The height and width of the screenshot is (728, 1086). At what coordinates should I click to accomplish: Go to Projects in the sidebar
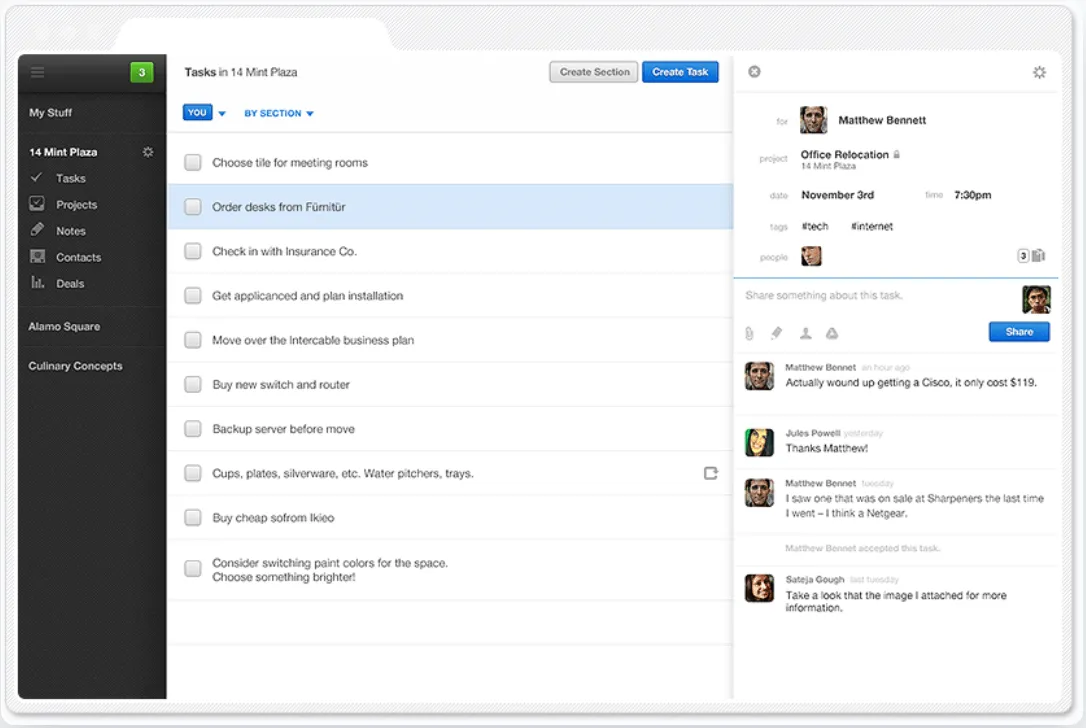tap(76, 204)
